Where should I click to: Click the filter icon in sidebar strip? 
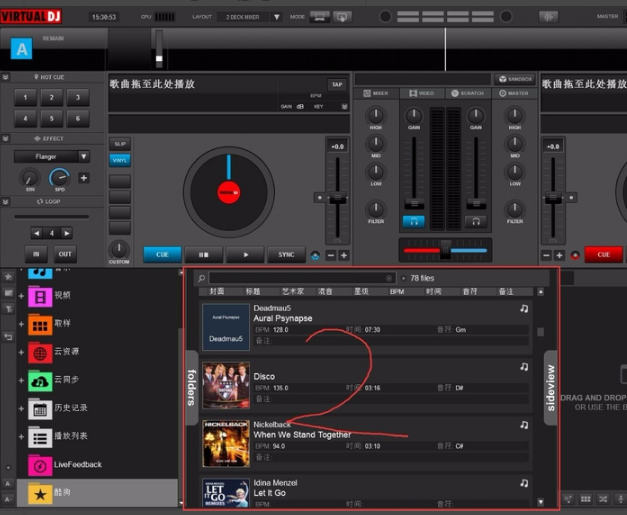click(8, 308)
